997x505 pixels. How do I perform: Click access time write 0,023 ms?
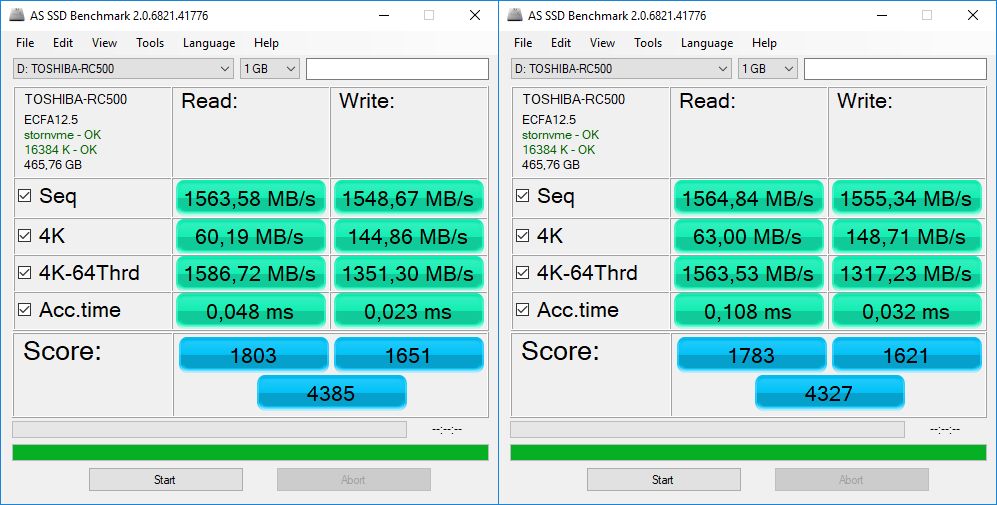point(408,310)
